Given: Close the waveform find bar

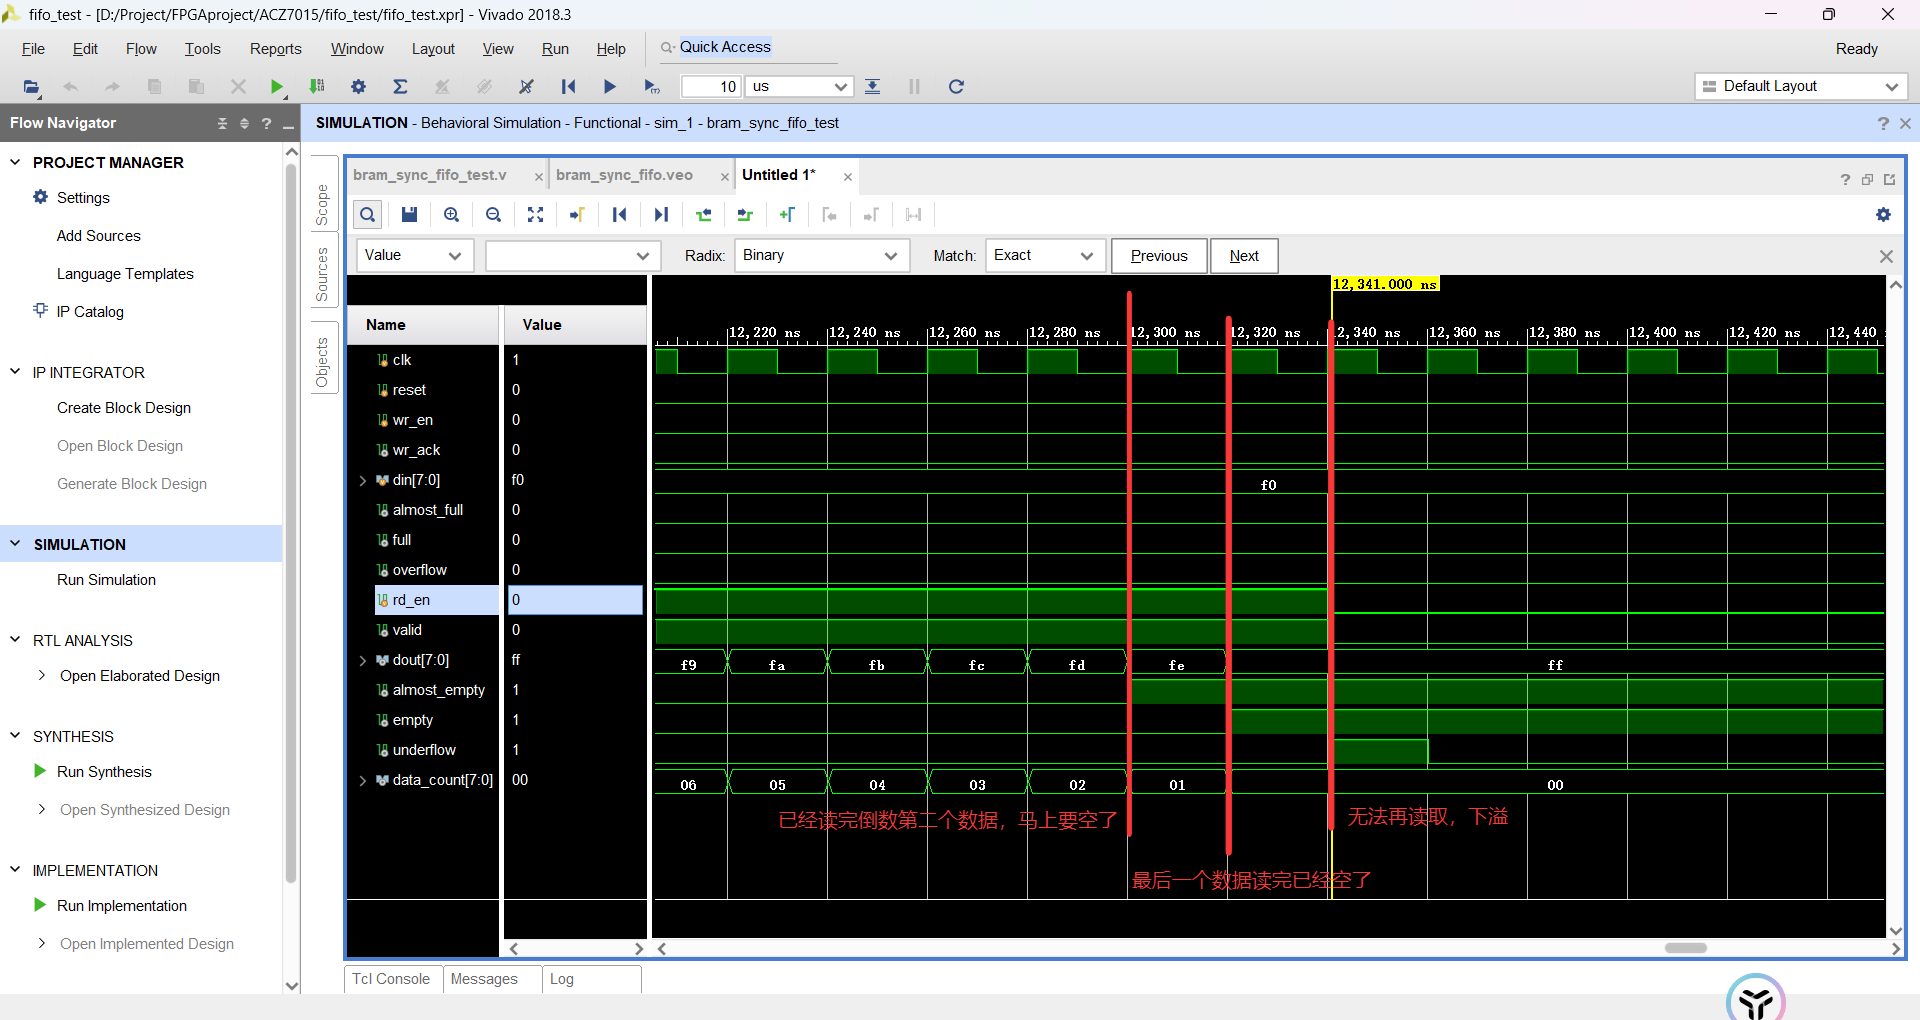Looking at the screenshot, I should (x=1886, y=256).
